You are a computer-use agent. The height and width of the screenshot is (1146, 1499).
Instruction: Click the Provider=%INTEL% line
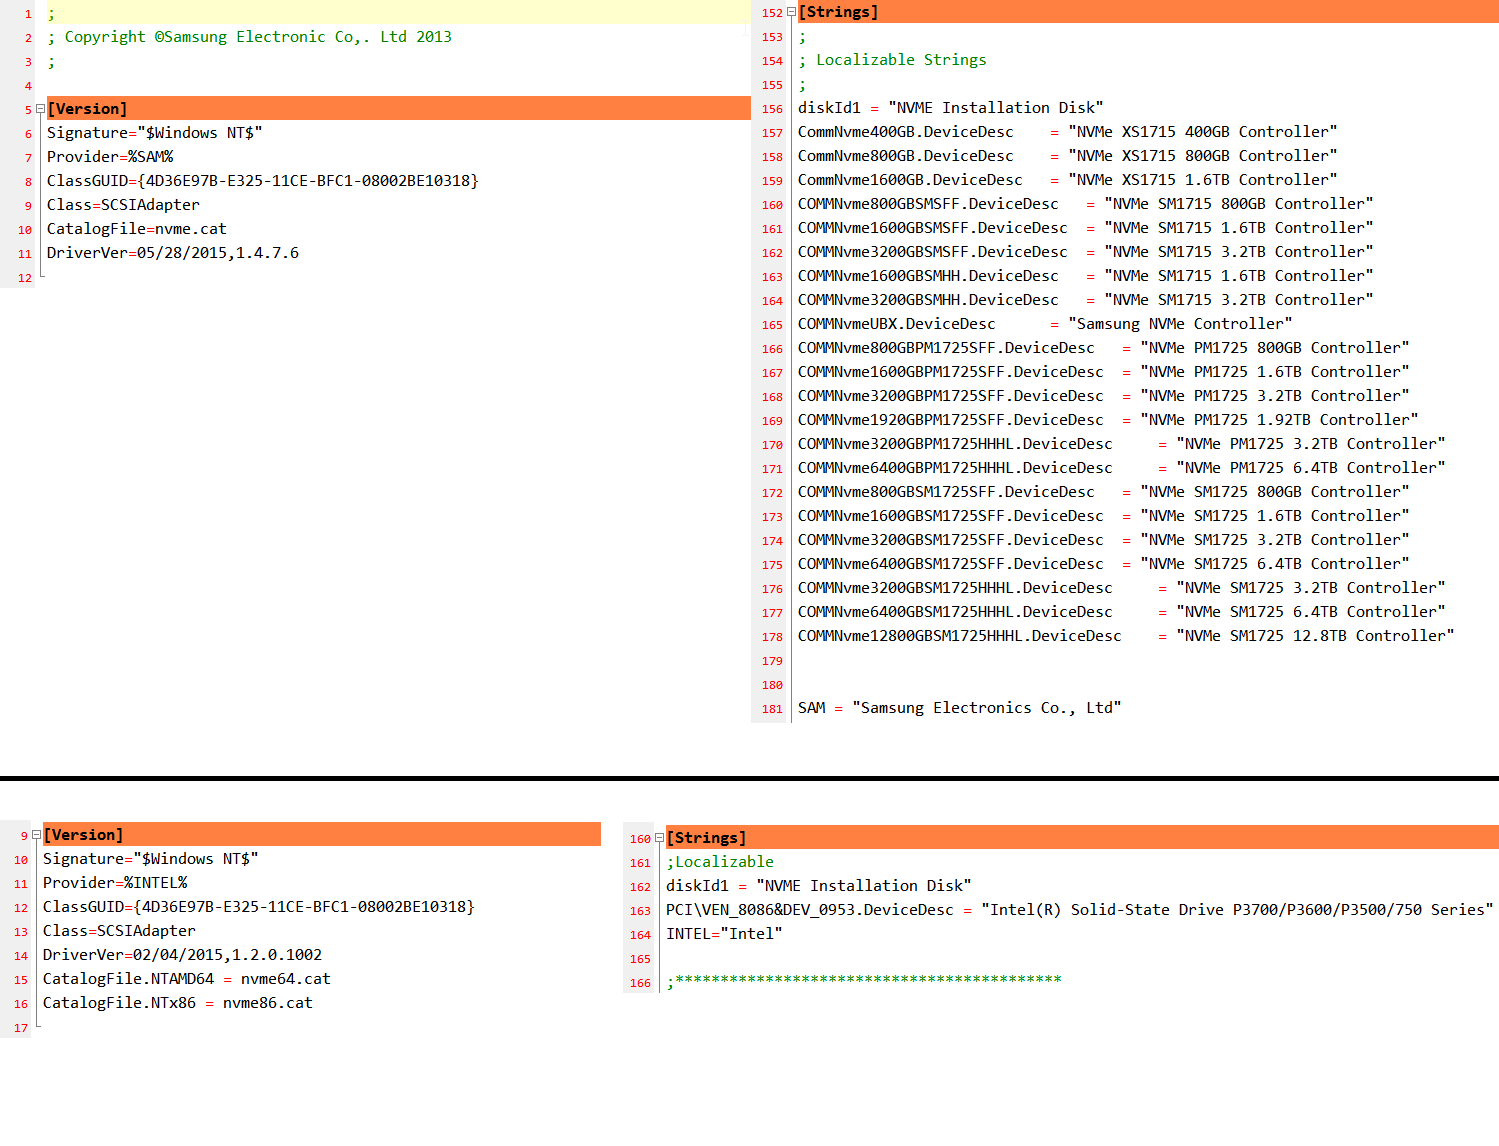coord(115,883)
